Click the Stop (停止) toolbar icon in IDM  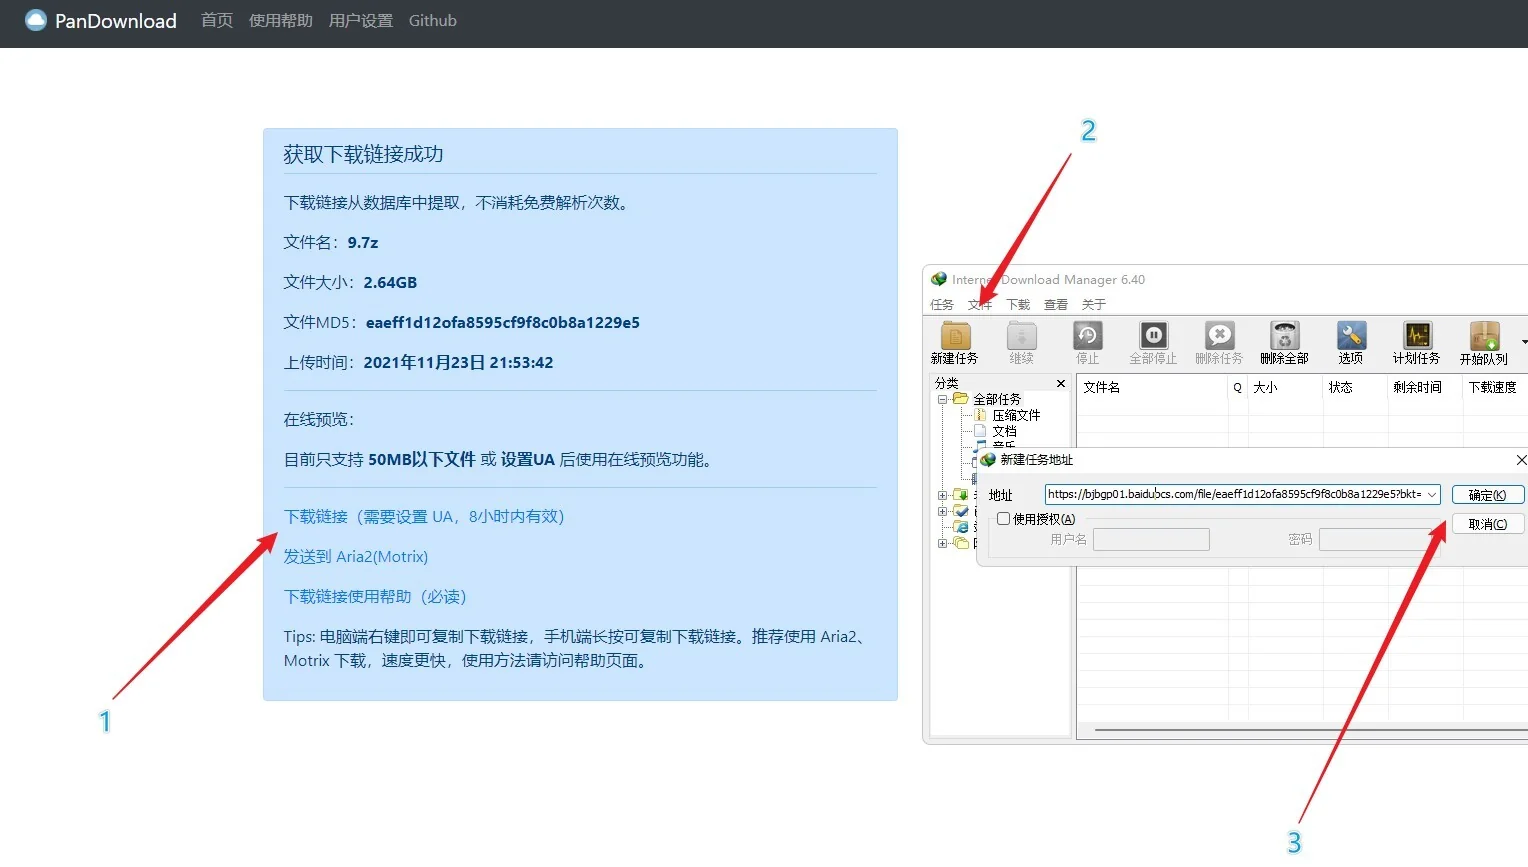click(1087, 336)
